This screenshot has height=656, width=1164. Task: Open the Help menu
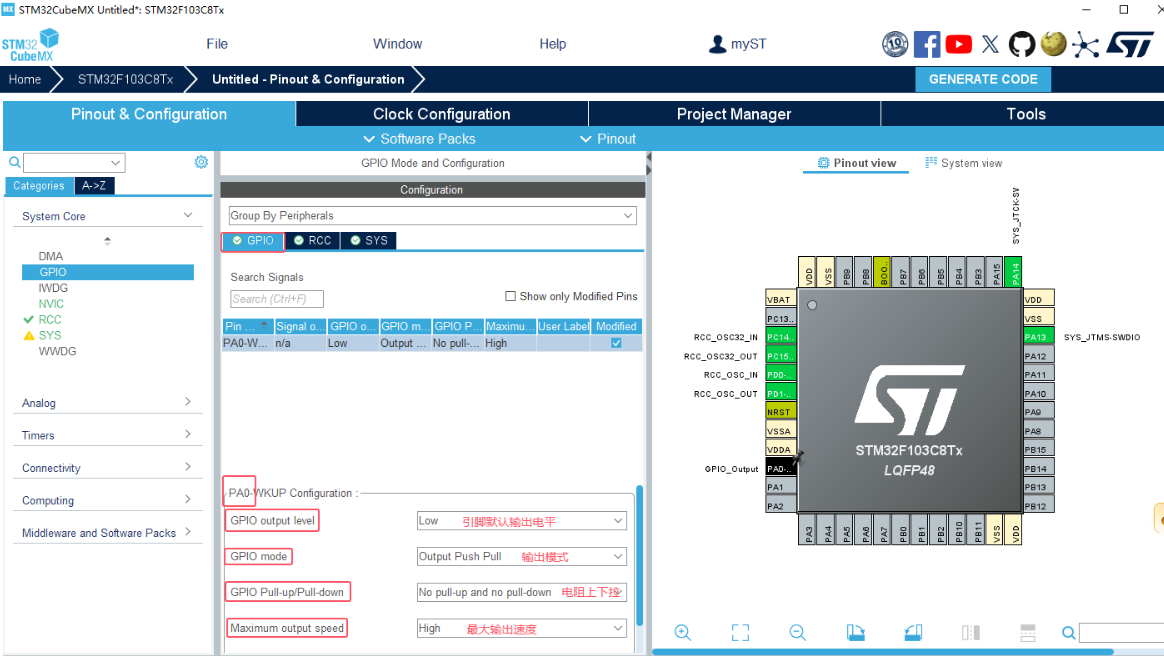(552, 44)
